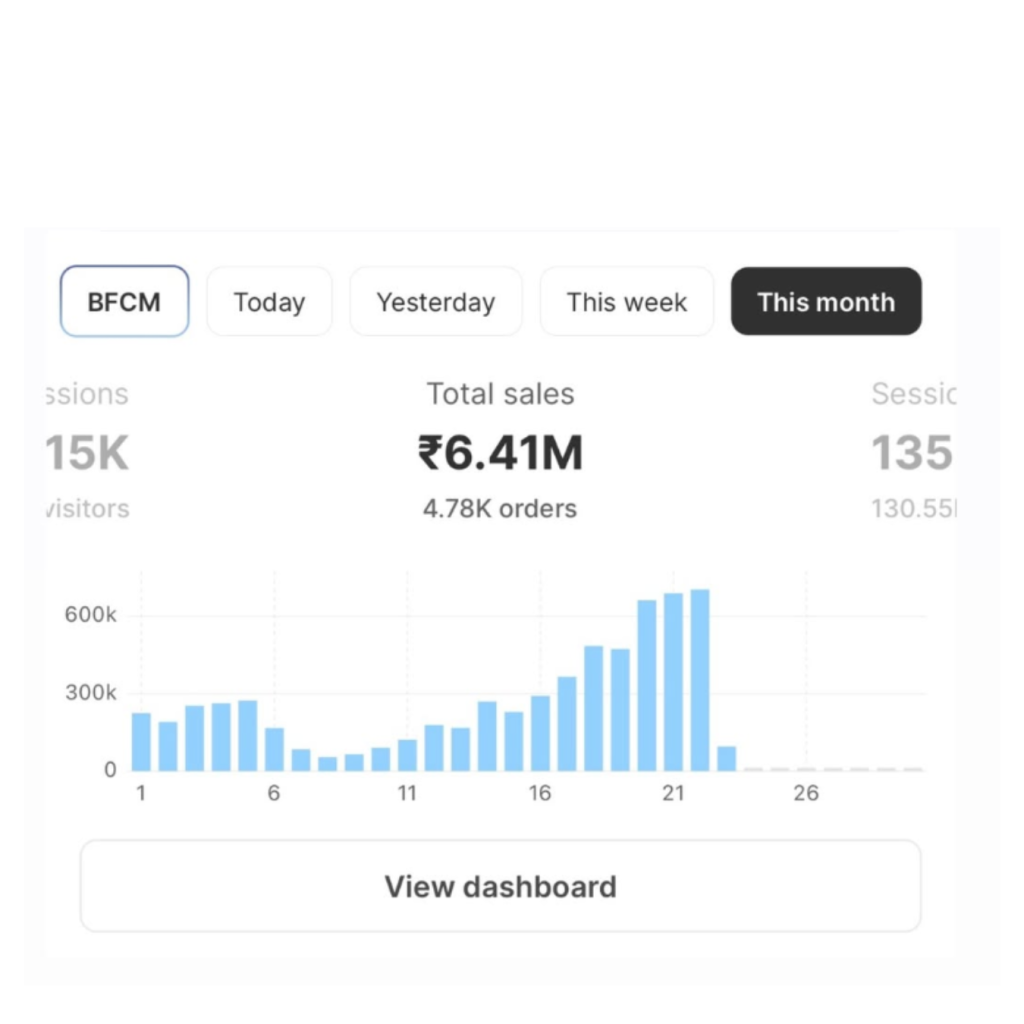Viewport: 1024px width, 1024px height.
Task: Click the 4.78K orders text
Action: [x=500, y=508]
